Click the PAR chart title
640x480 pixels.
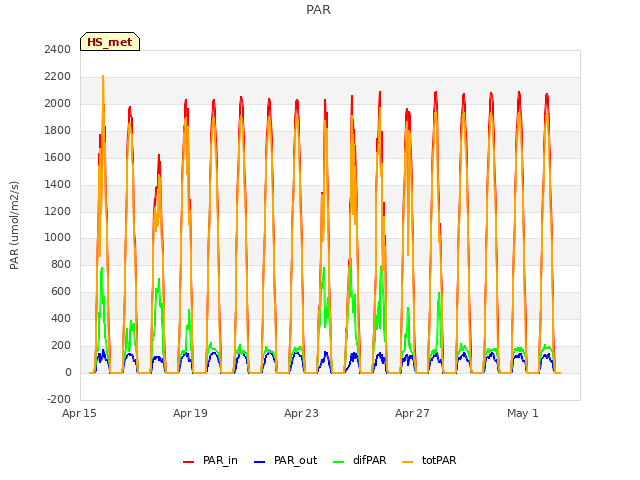coord(318,10)
